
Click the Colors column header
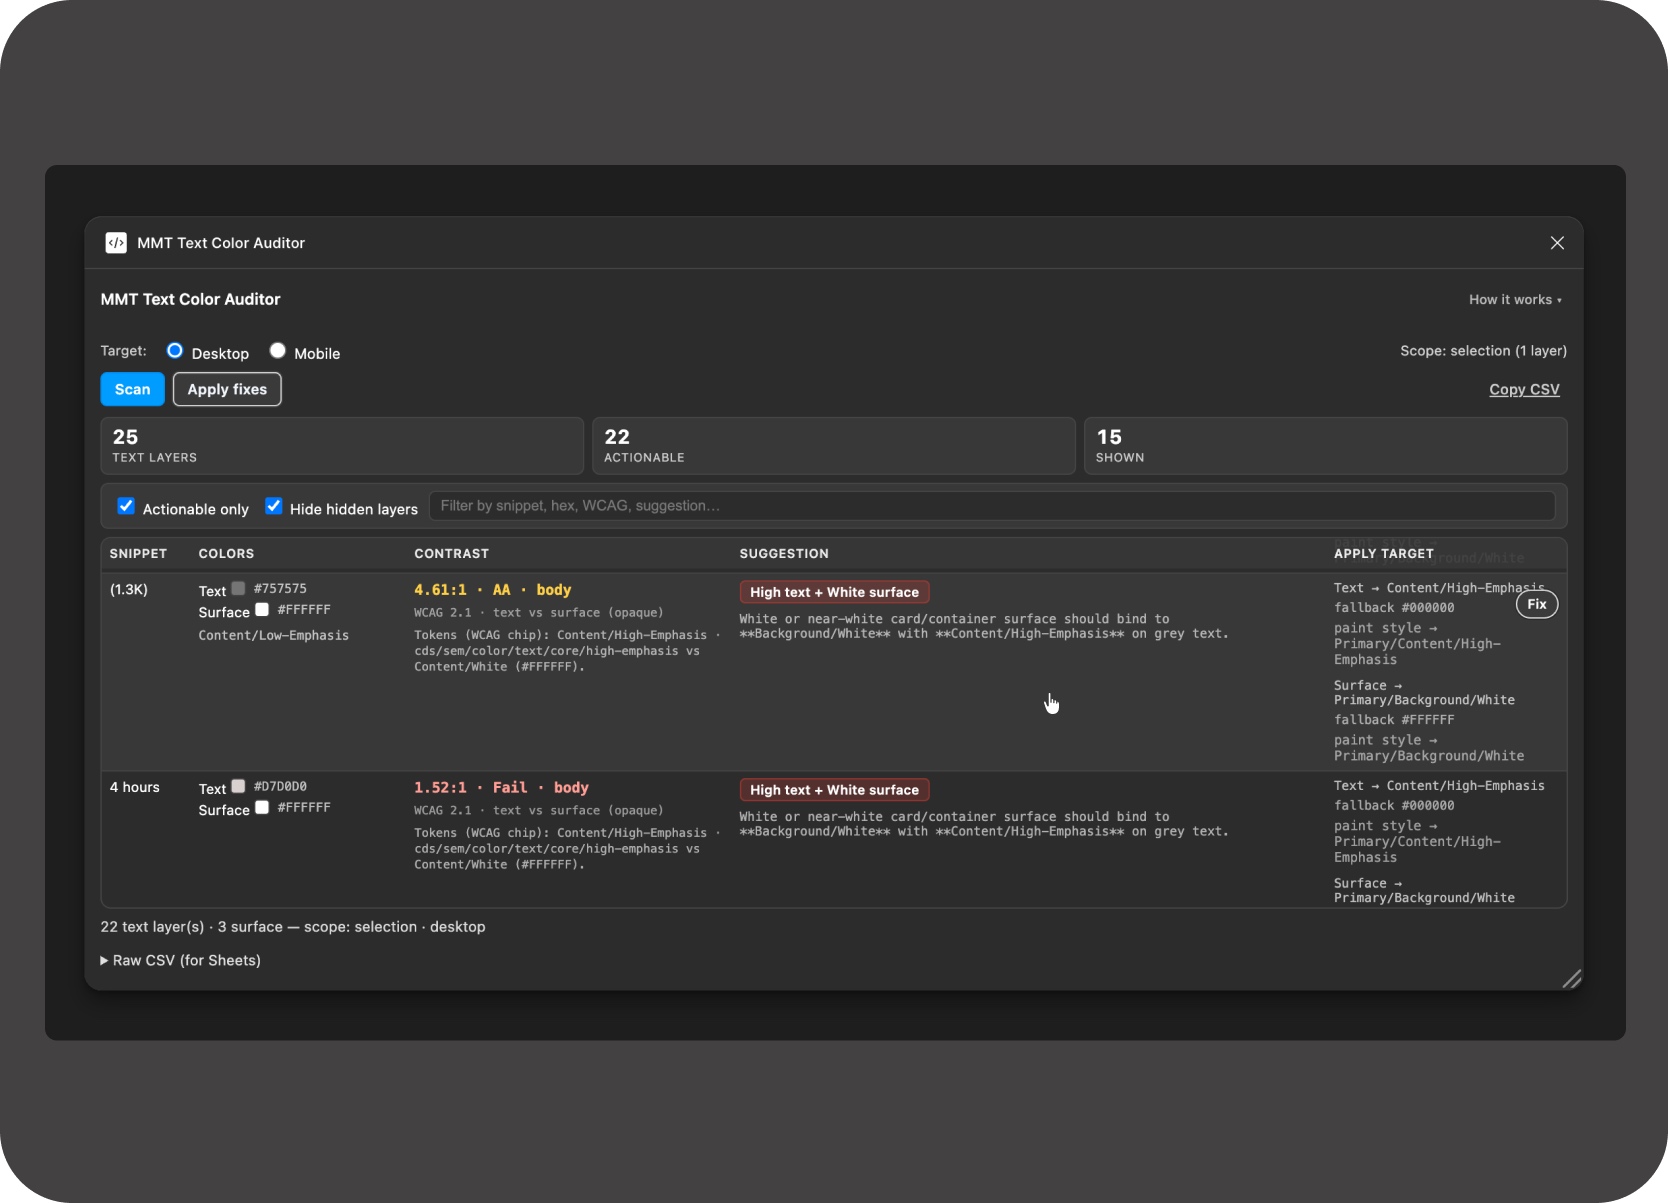click(x=226, y=553)
